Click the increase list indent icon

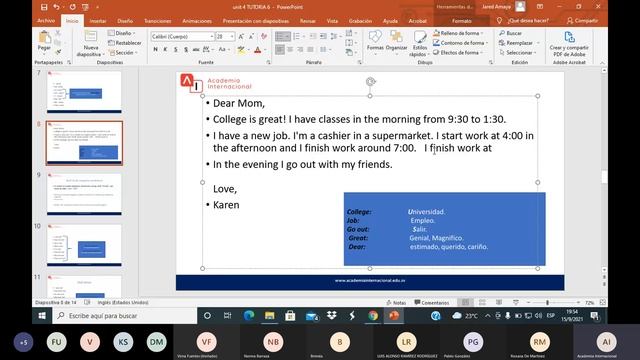coord(323,36)
